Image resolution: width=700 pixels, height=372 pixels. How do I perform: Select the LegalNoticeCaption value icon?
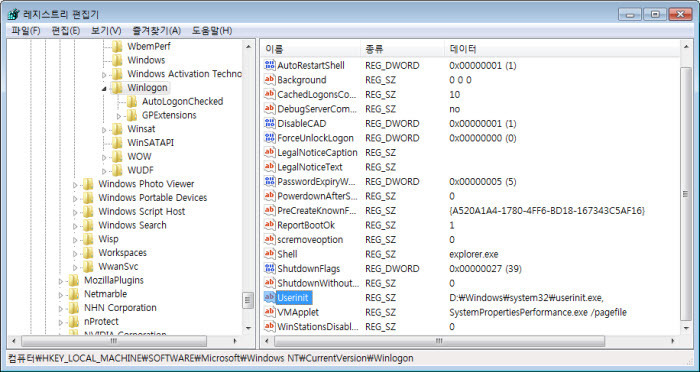[269, 152]
